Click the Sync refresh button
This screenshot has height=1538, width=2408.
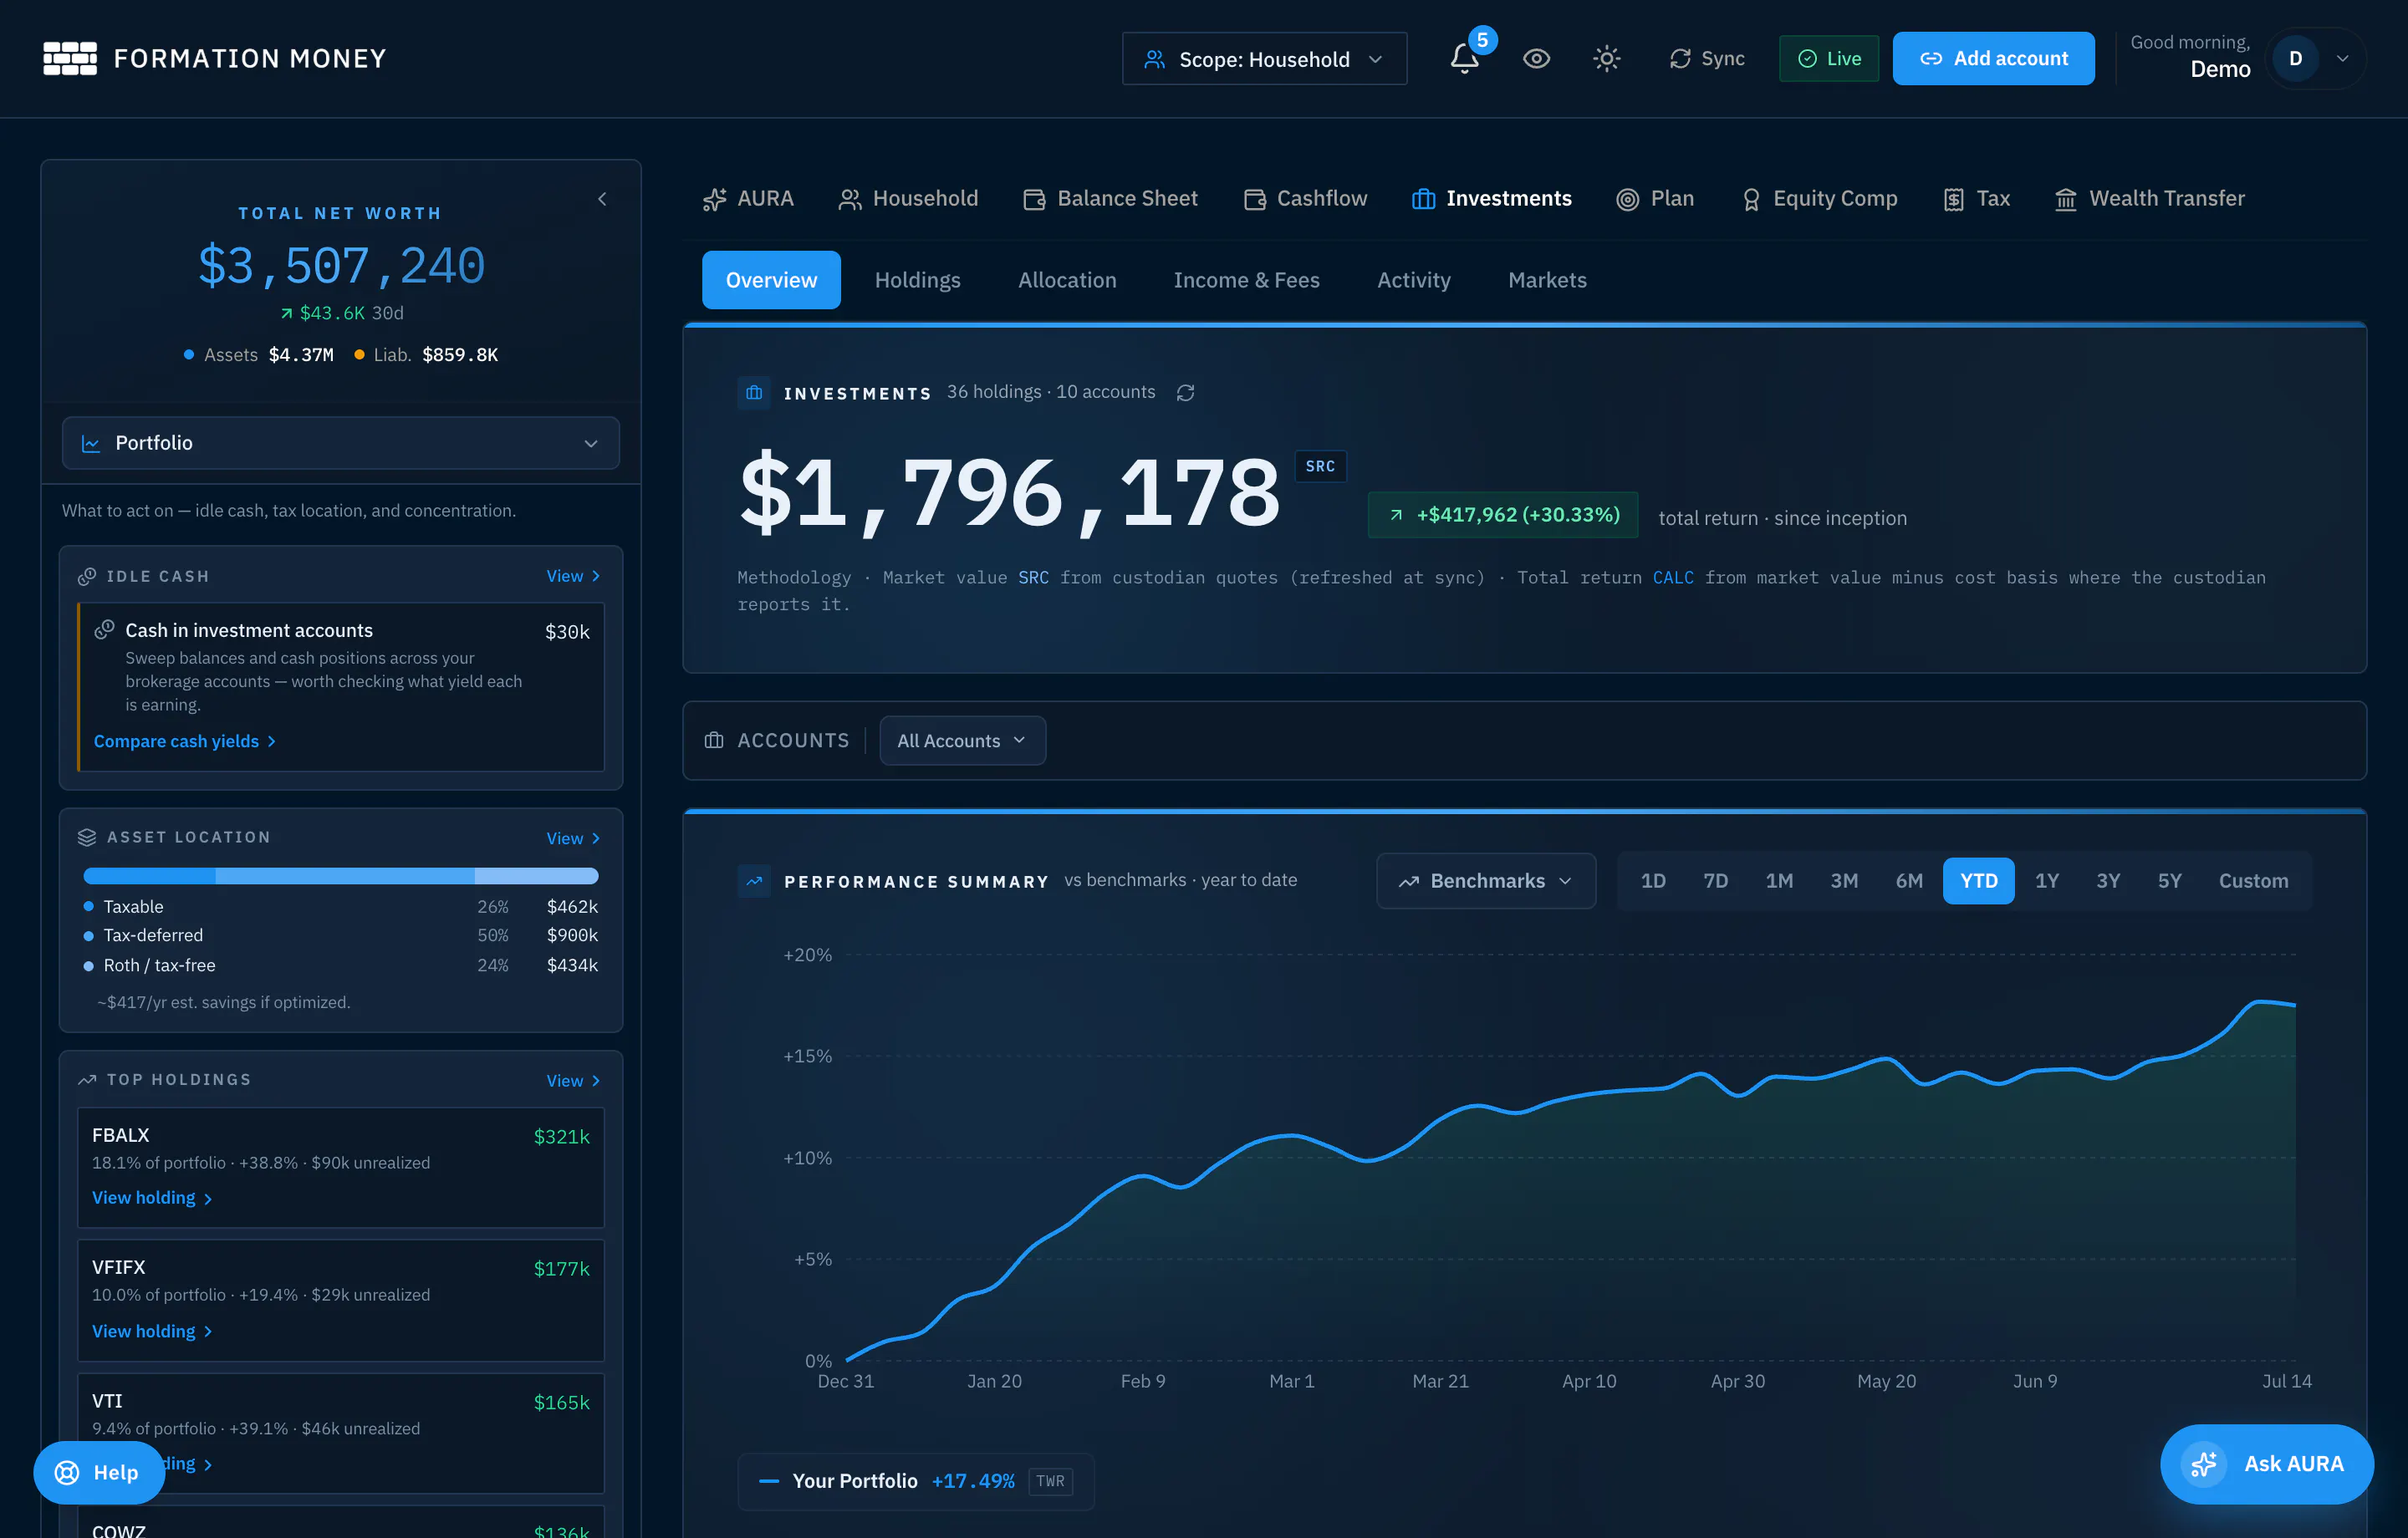click(1706, 59)
